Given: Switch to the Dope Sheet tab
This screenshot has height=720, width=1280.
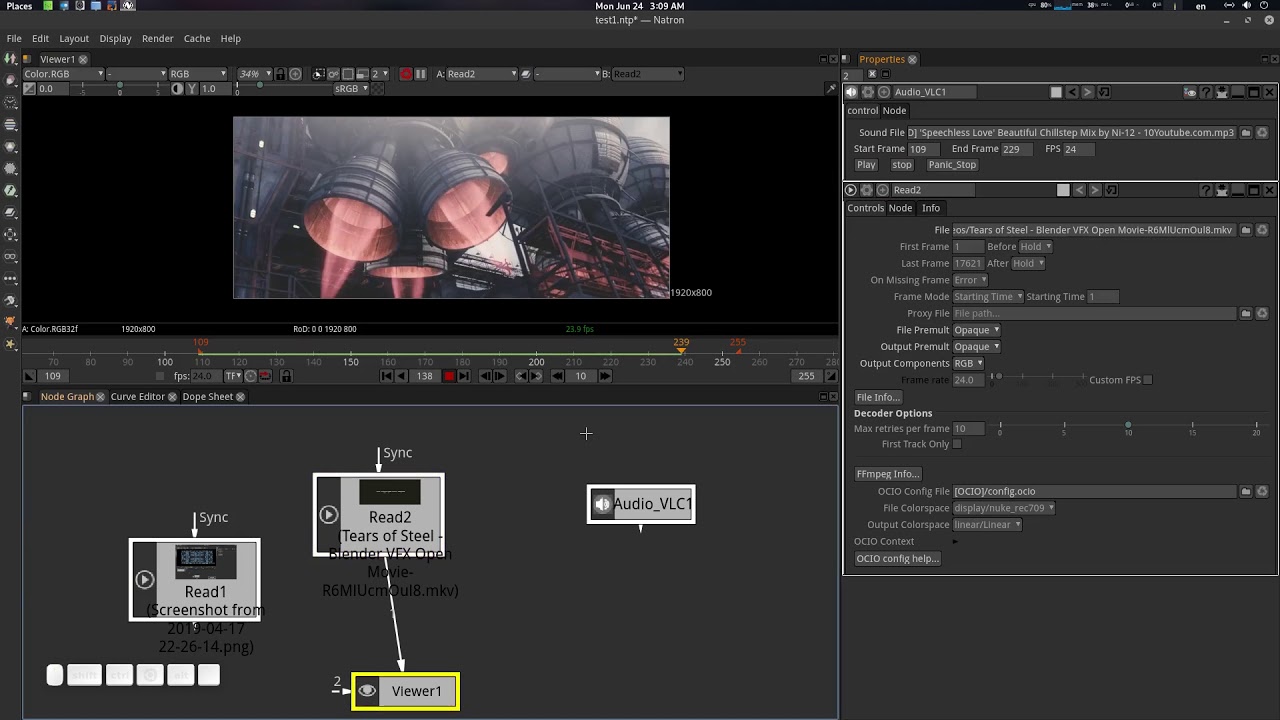Looking at the screenshot, I should [207, 397].
